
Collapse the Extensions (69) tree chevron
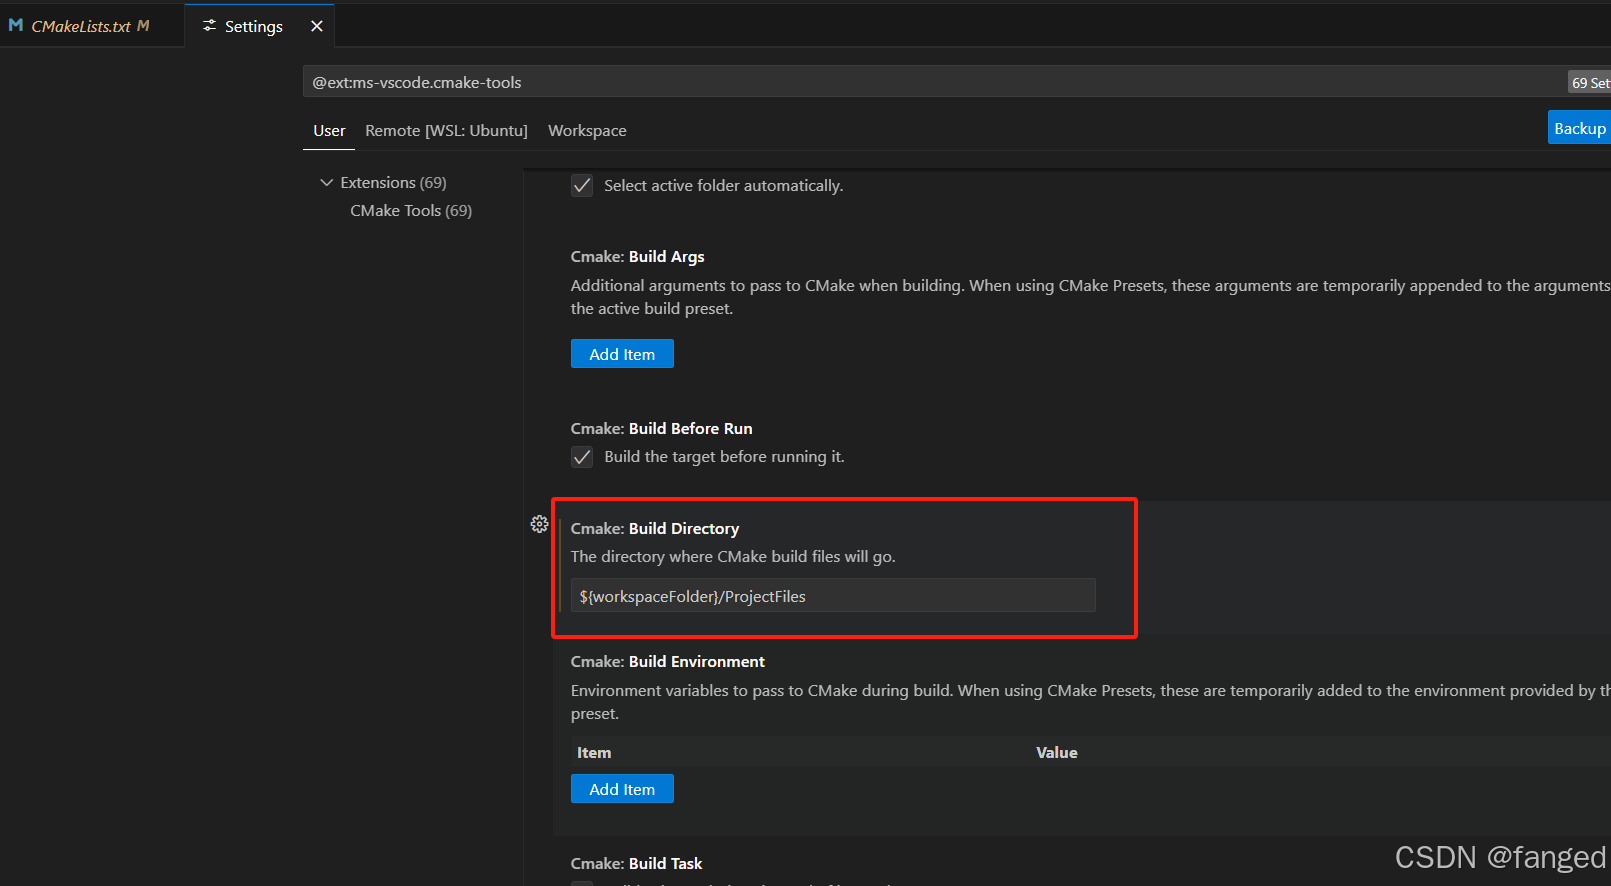pyautogui.click(x=326, y=182)
